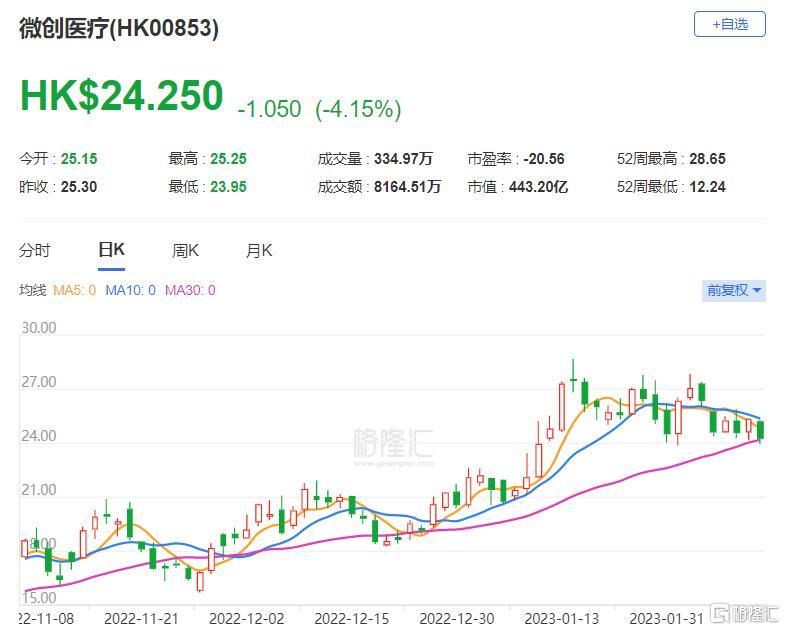Click the 2023-01-31 date axis label
Image resolution: width=785 pixels, height=630 pixels.
coord(667,618)
